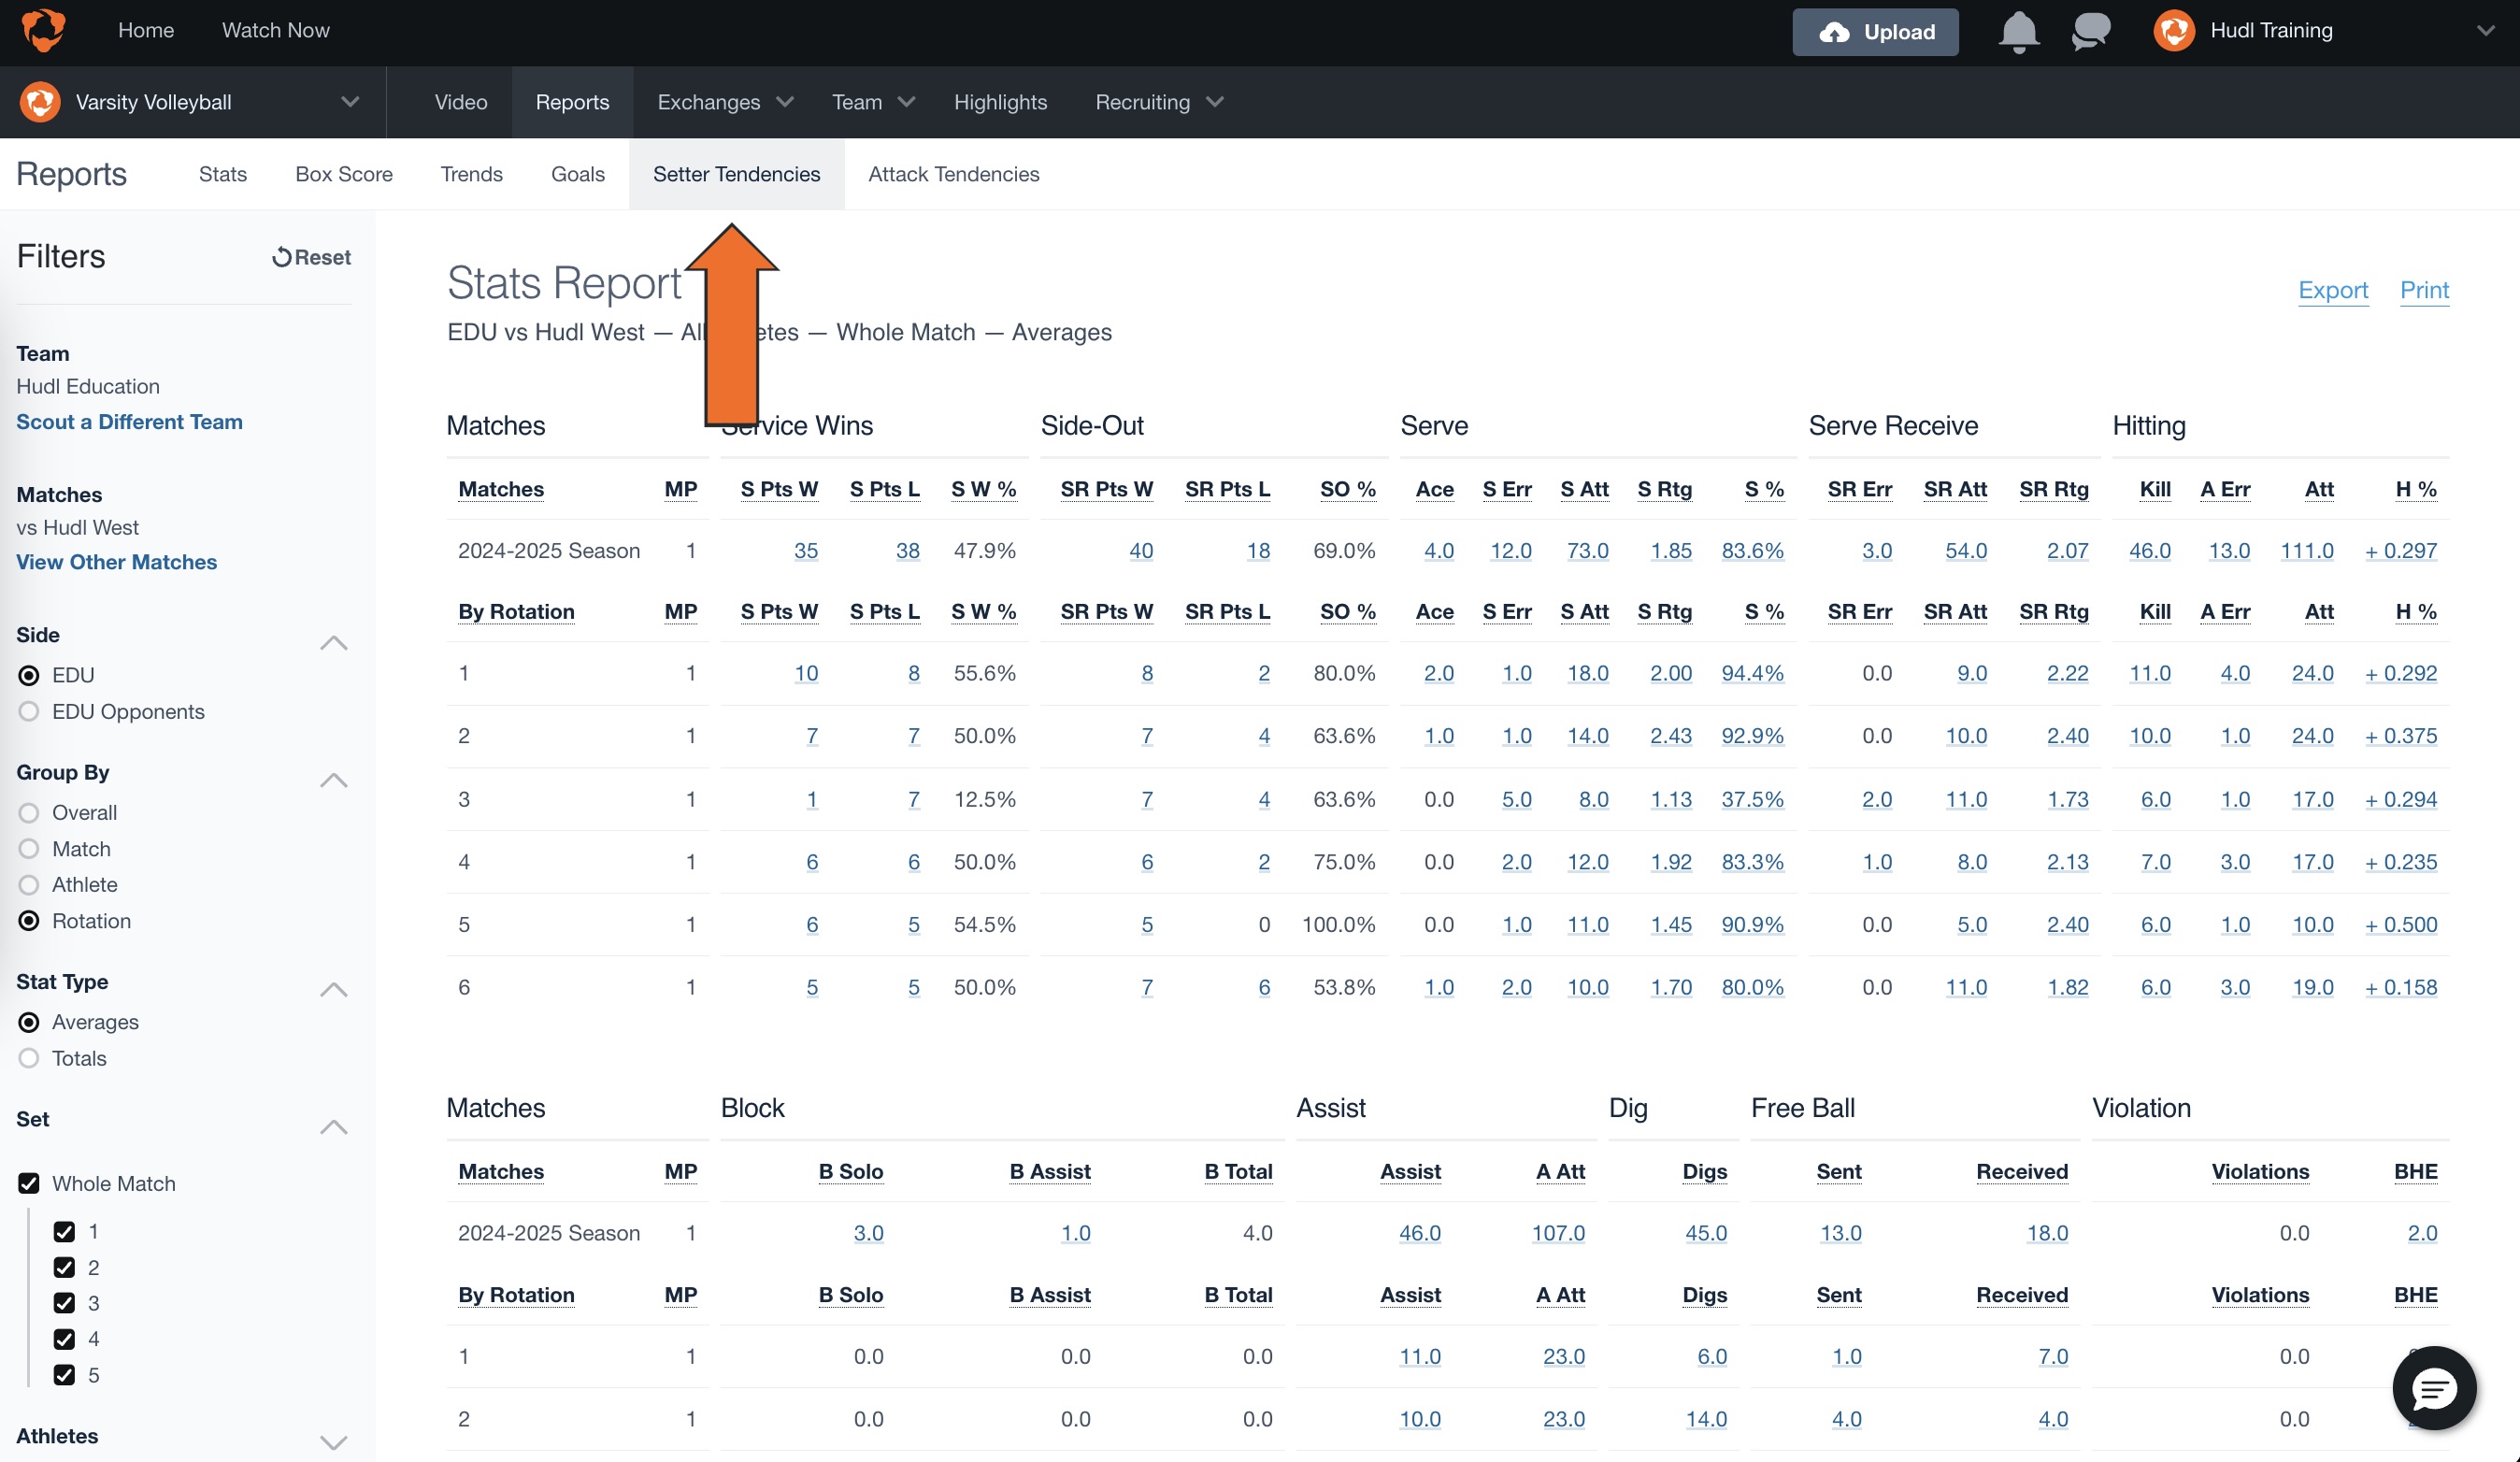Click the Hudl Training profile avatar
Image resolution: width=2520 pixels, height=1462 pixels.
click(2173, 31)
